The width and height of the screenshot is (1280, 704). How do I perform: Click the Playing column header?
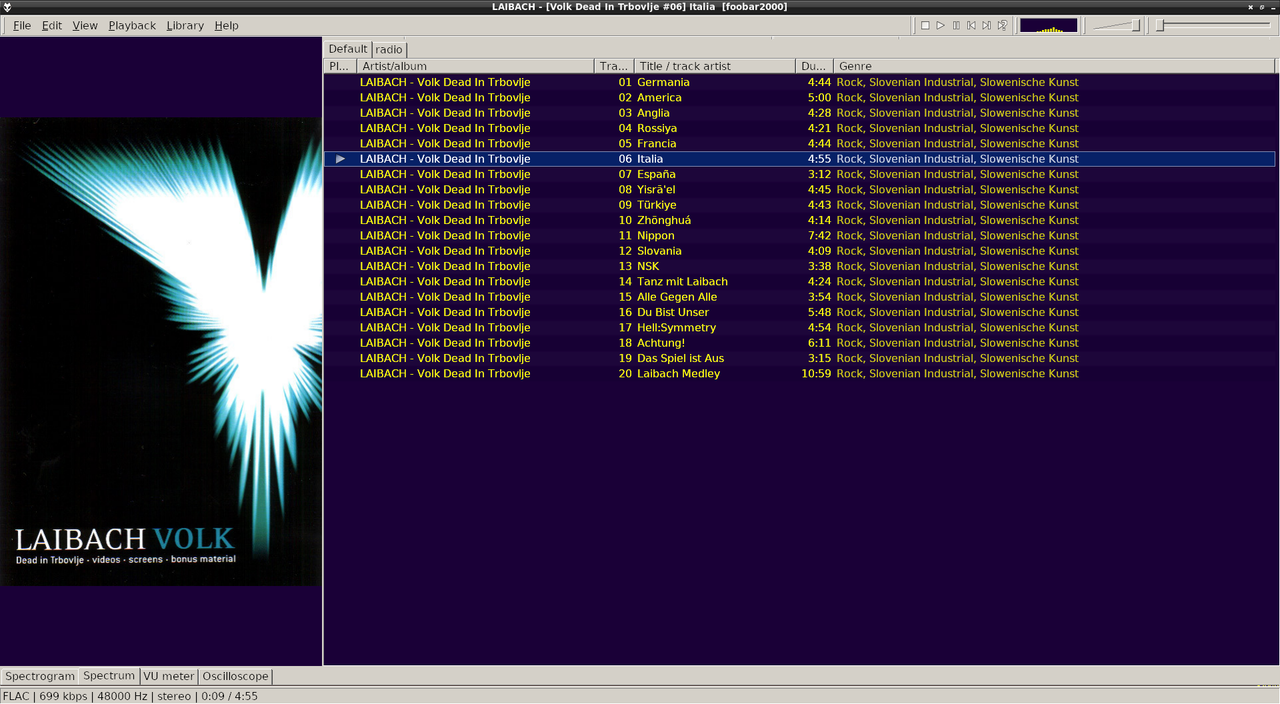point(341,66)
